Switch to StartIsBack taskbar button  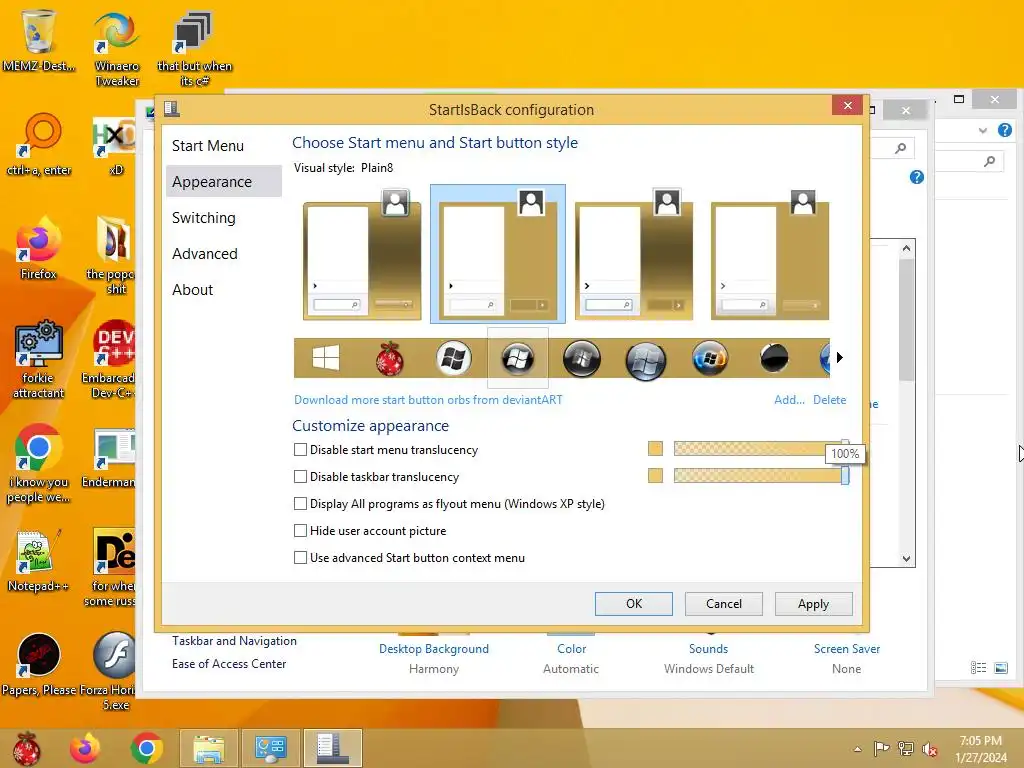(x=332, y=748)
